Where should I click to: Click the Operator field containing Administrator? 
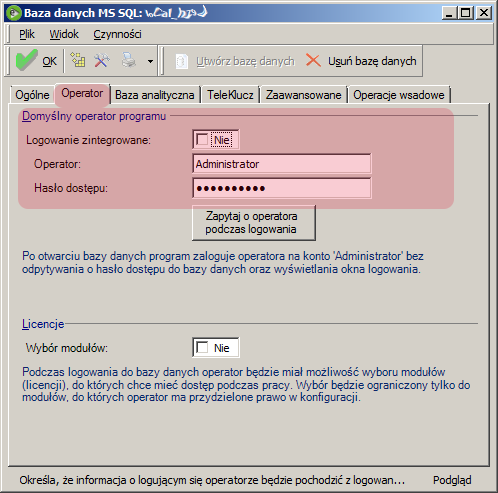tap(282, 164)
